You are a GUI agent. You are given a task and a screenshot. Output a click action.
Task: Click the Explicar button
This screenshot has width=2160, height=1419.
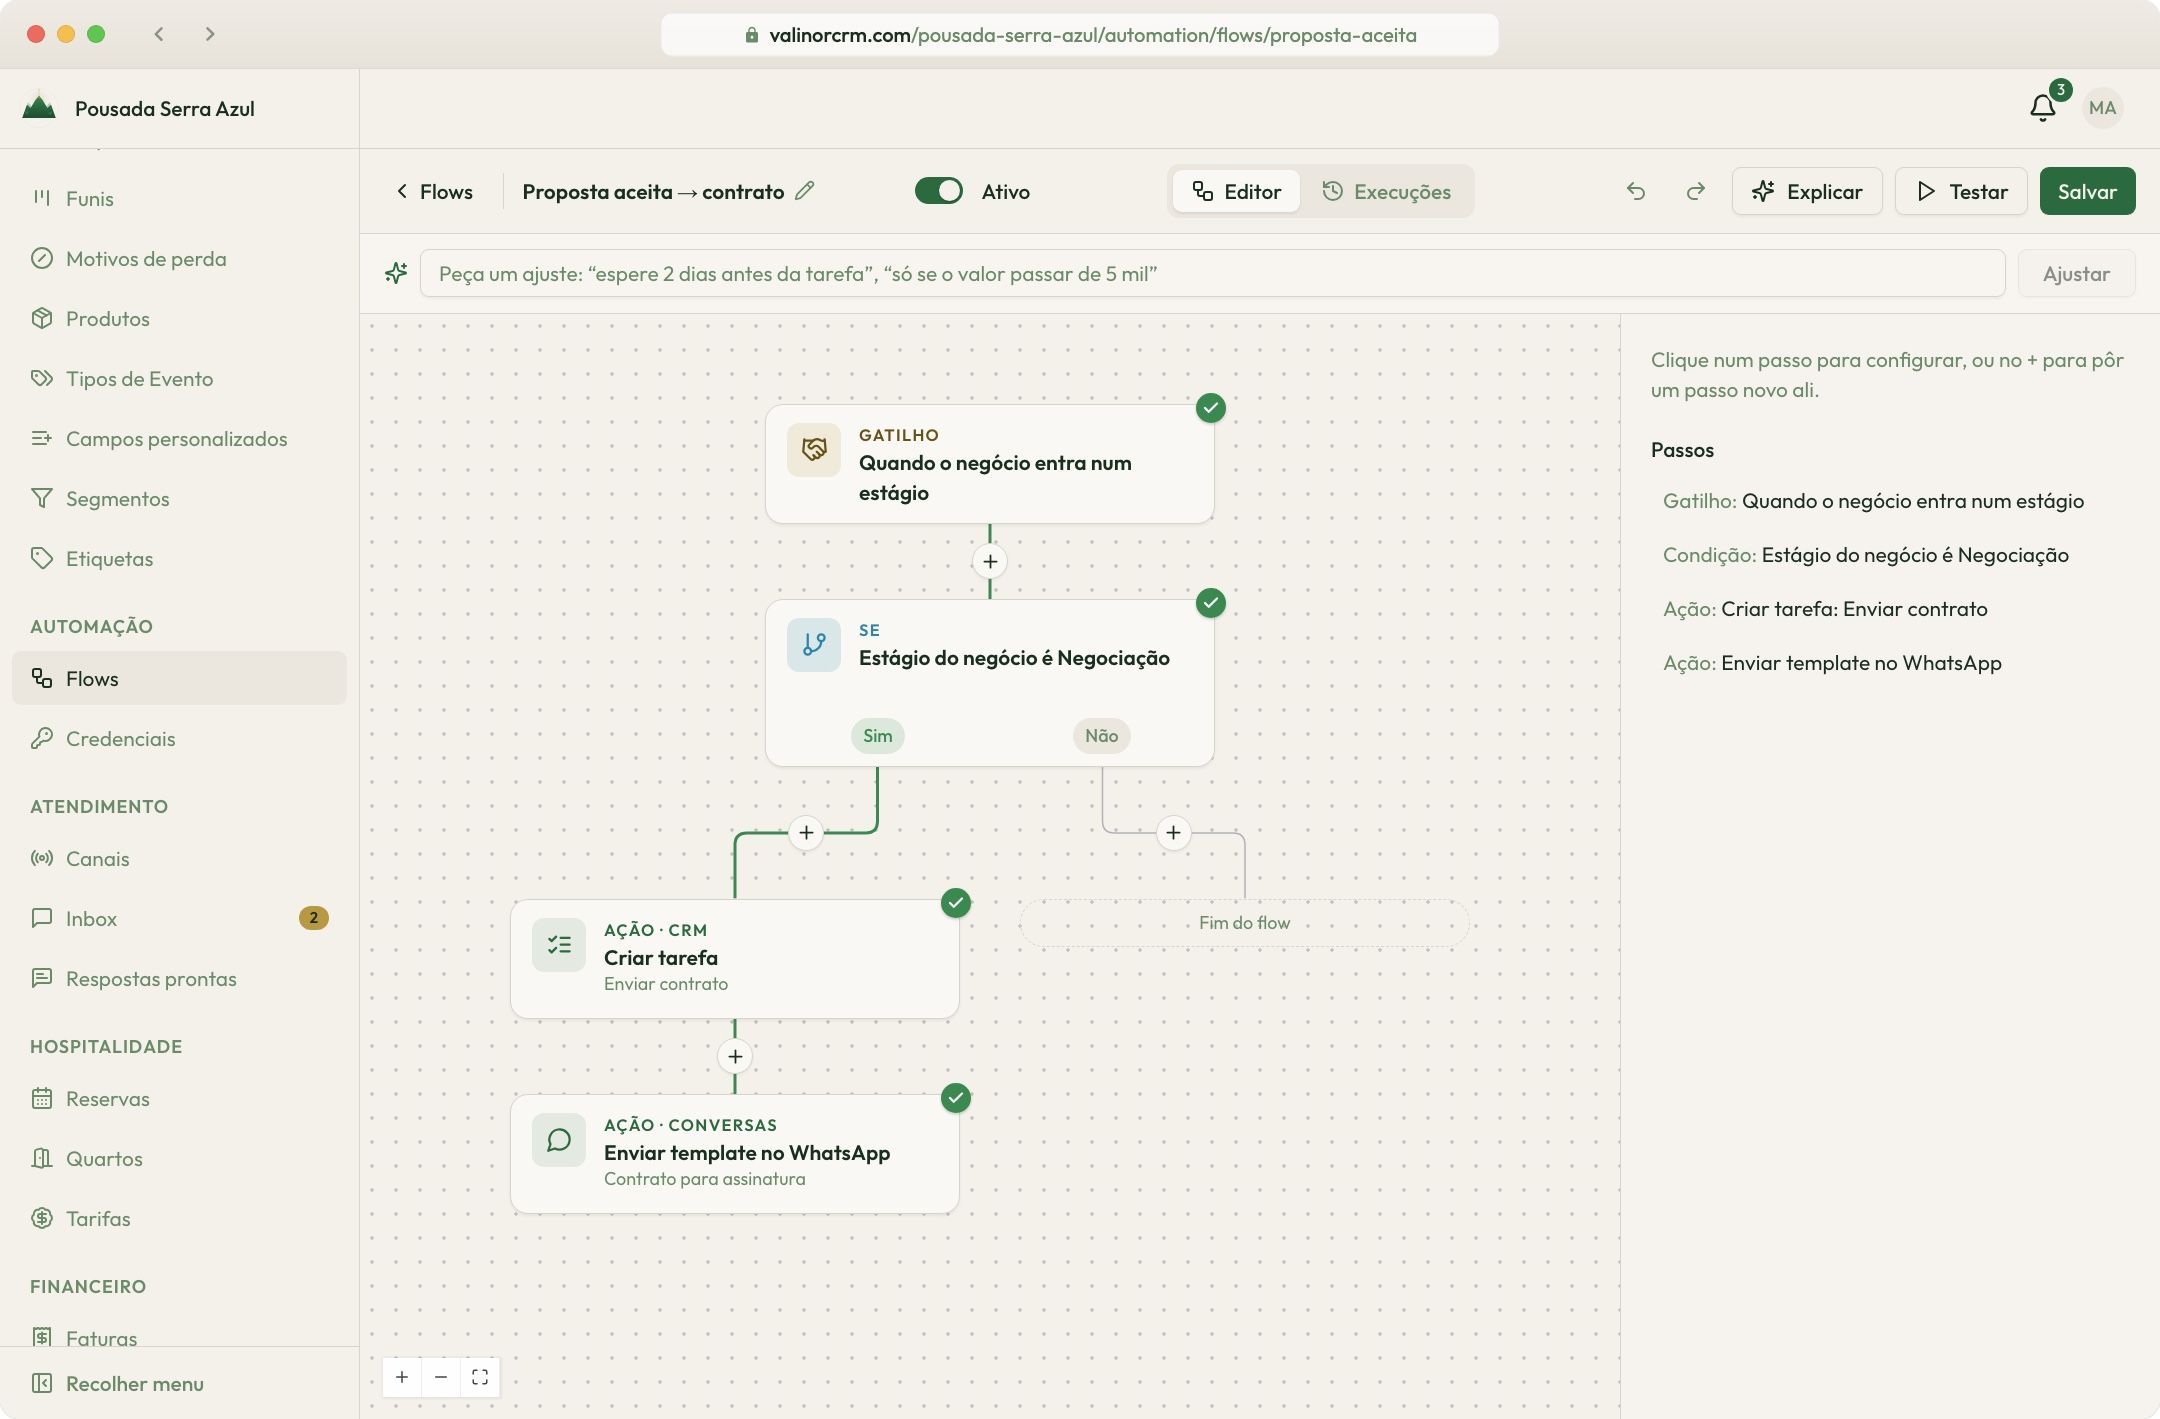pyautogui.click(x=1807, y=191)
